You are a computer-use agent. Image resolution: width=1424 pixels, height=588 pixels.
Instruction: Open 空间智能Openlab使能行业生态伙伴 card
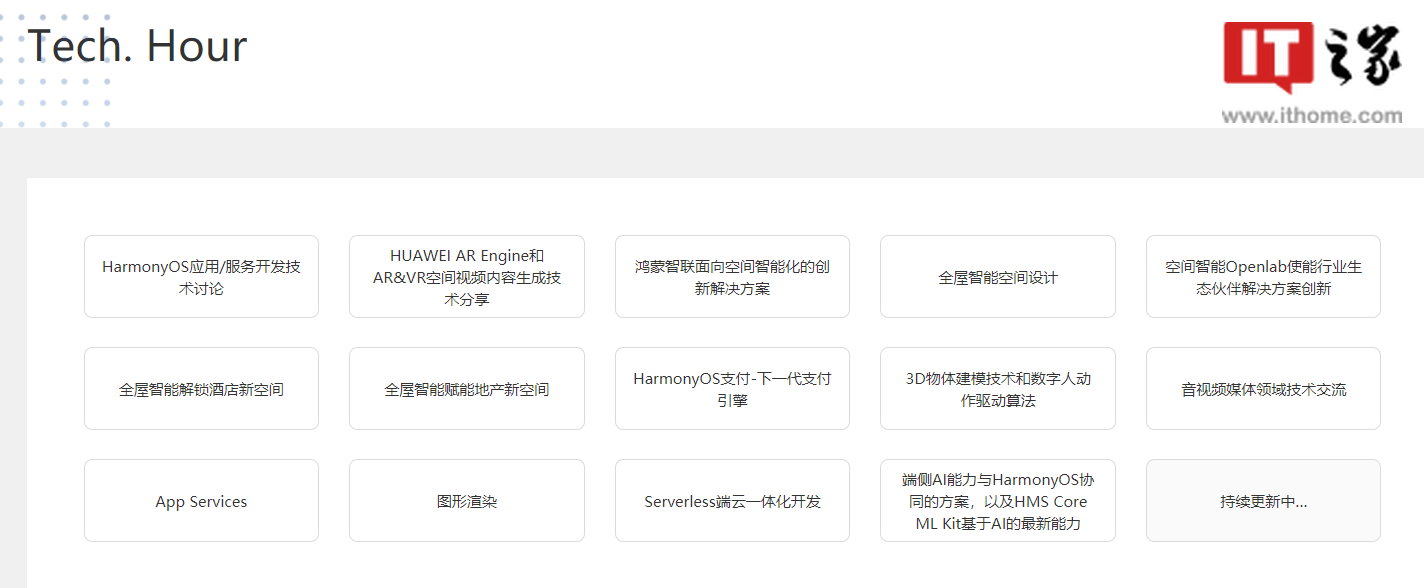coord(1263,277)
